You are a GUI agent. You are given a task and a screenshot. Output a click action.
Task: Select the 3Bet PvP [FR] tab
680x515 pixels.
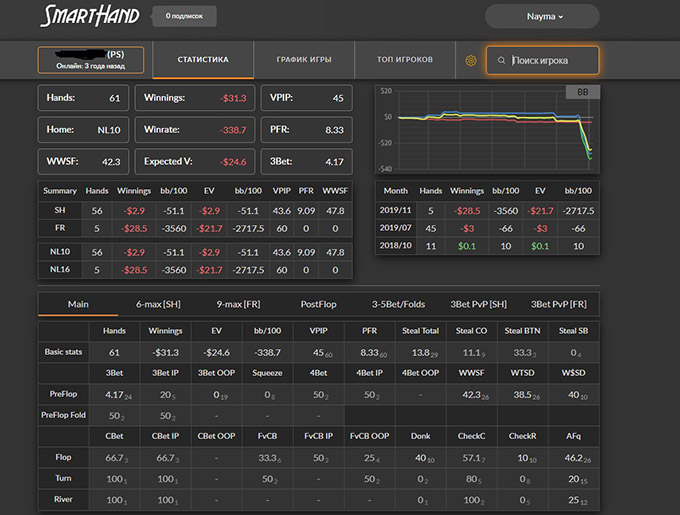point(559,304)
